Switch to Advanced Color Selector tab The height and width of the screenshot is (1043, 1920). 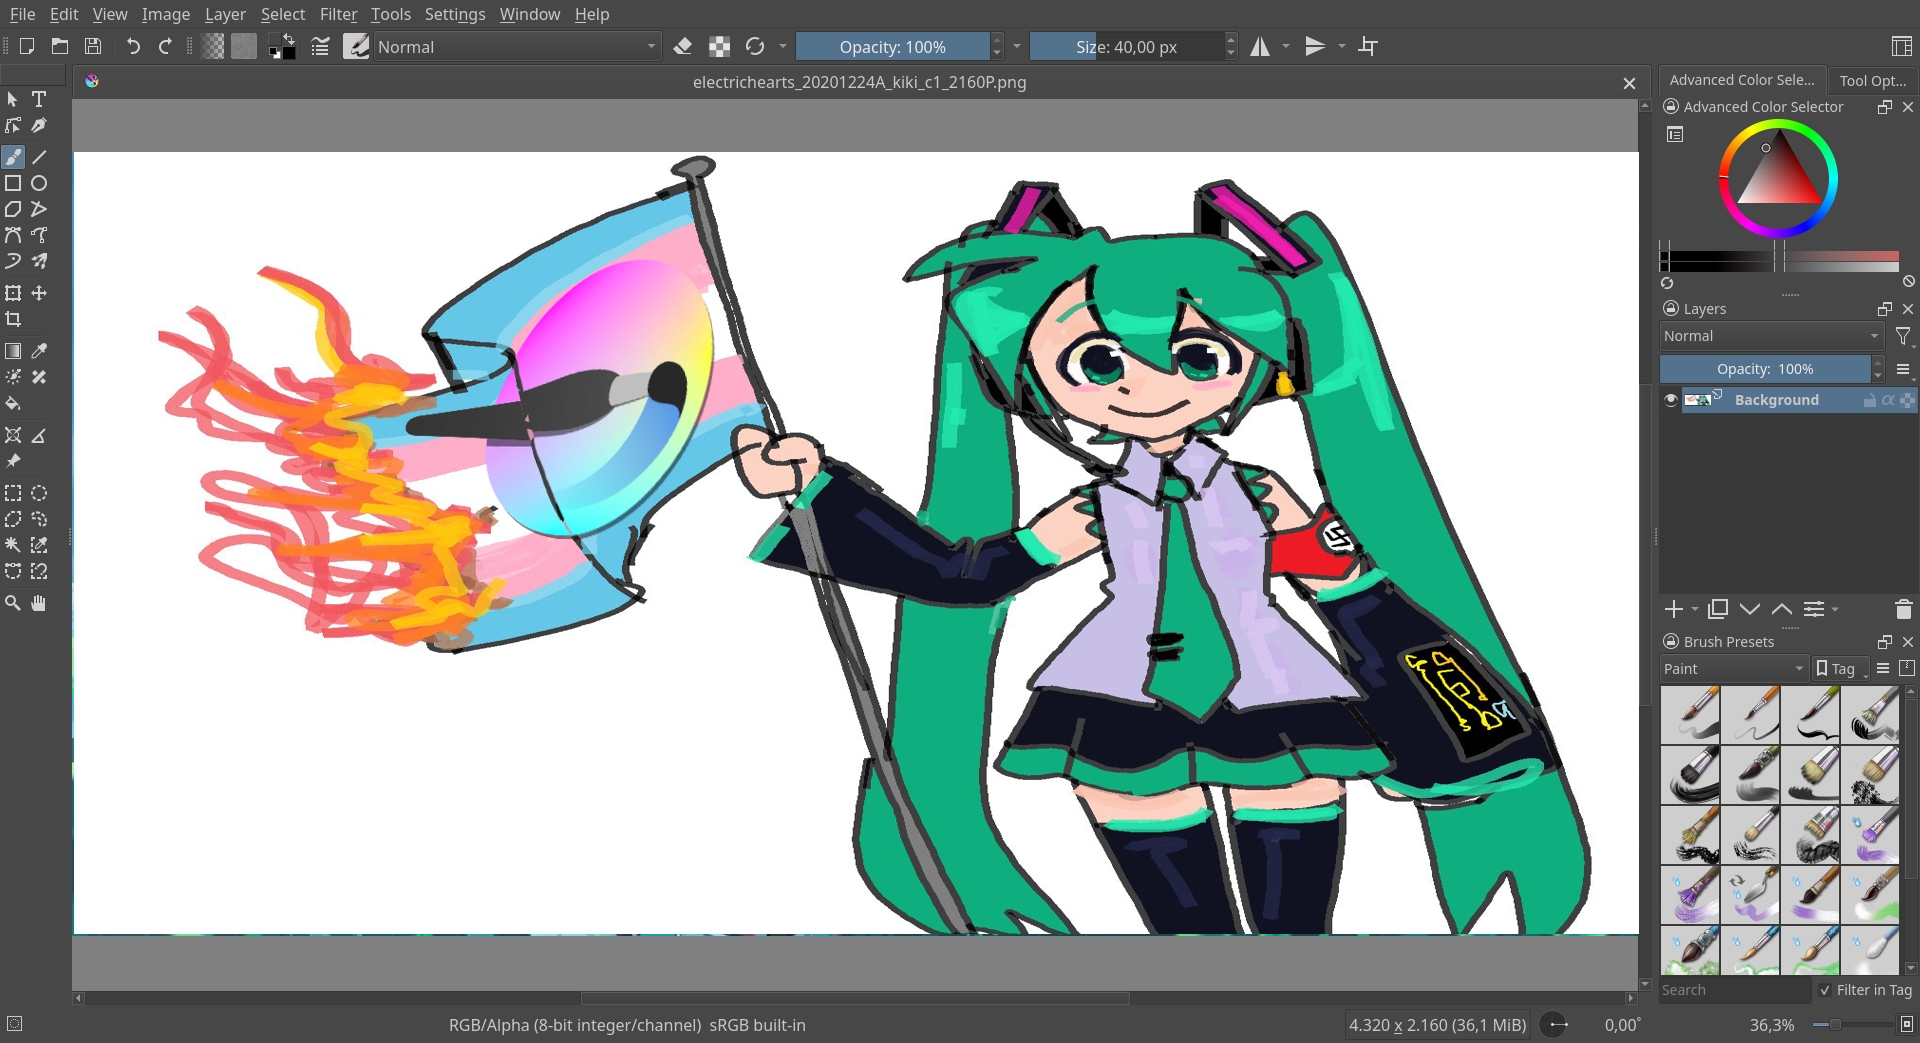[1742, 80]
